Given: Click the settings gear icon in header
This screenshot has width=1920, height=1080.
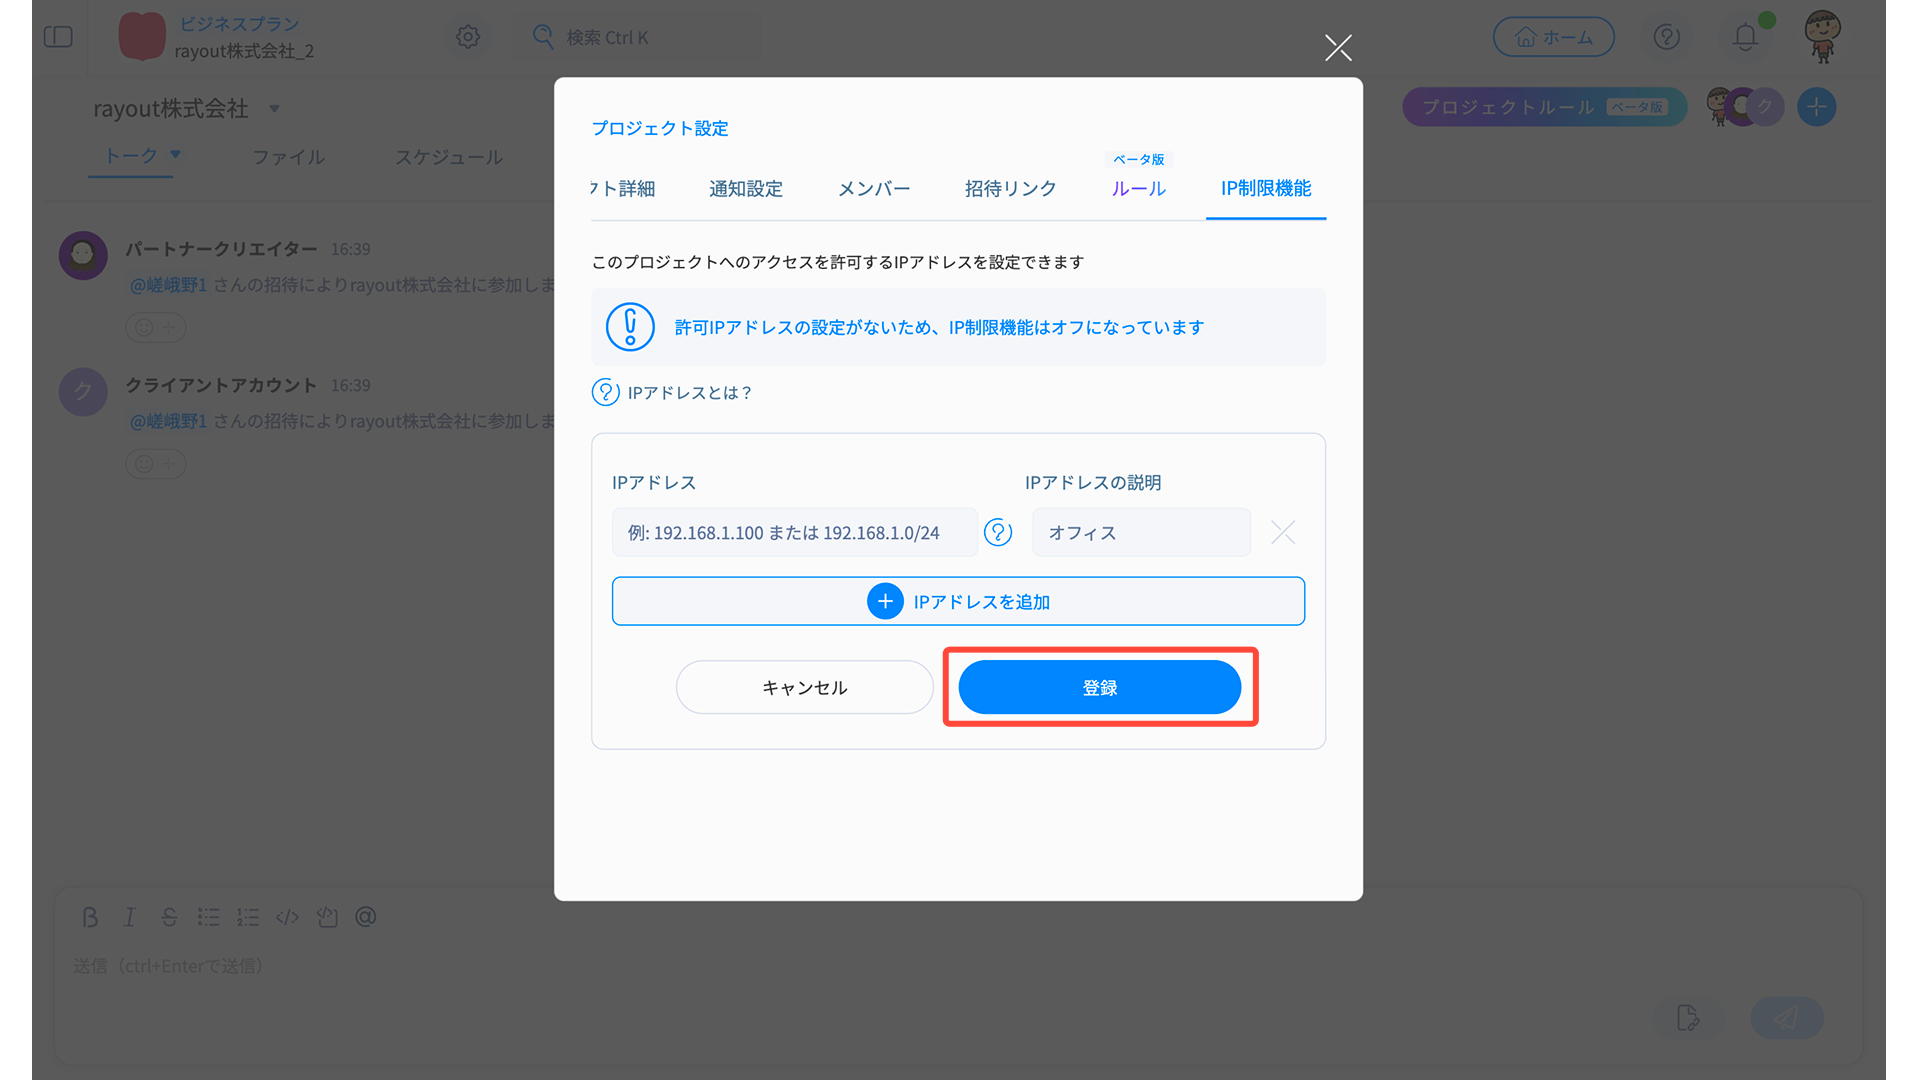Looking at the screenshot, I should click(468, 37).
